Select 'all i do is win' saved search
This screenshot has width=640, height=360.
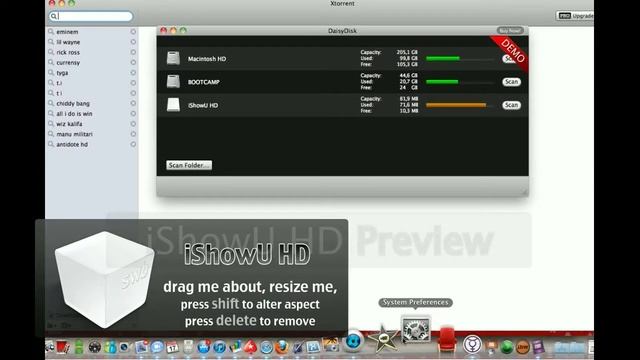click(74, 113)
